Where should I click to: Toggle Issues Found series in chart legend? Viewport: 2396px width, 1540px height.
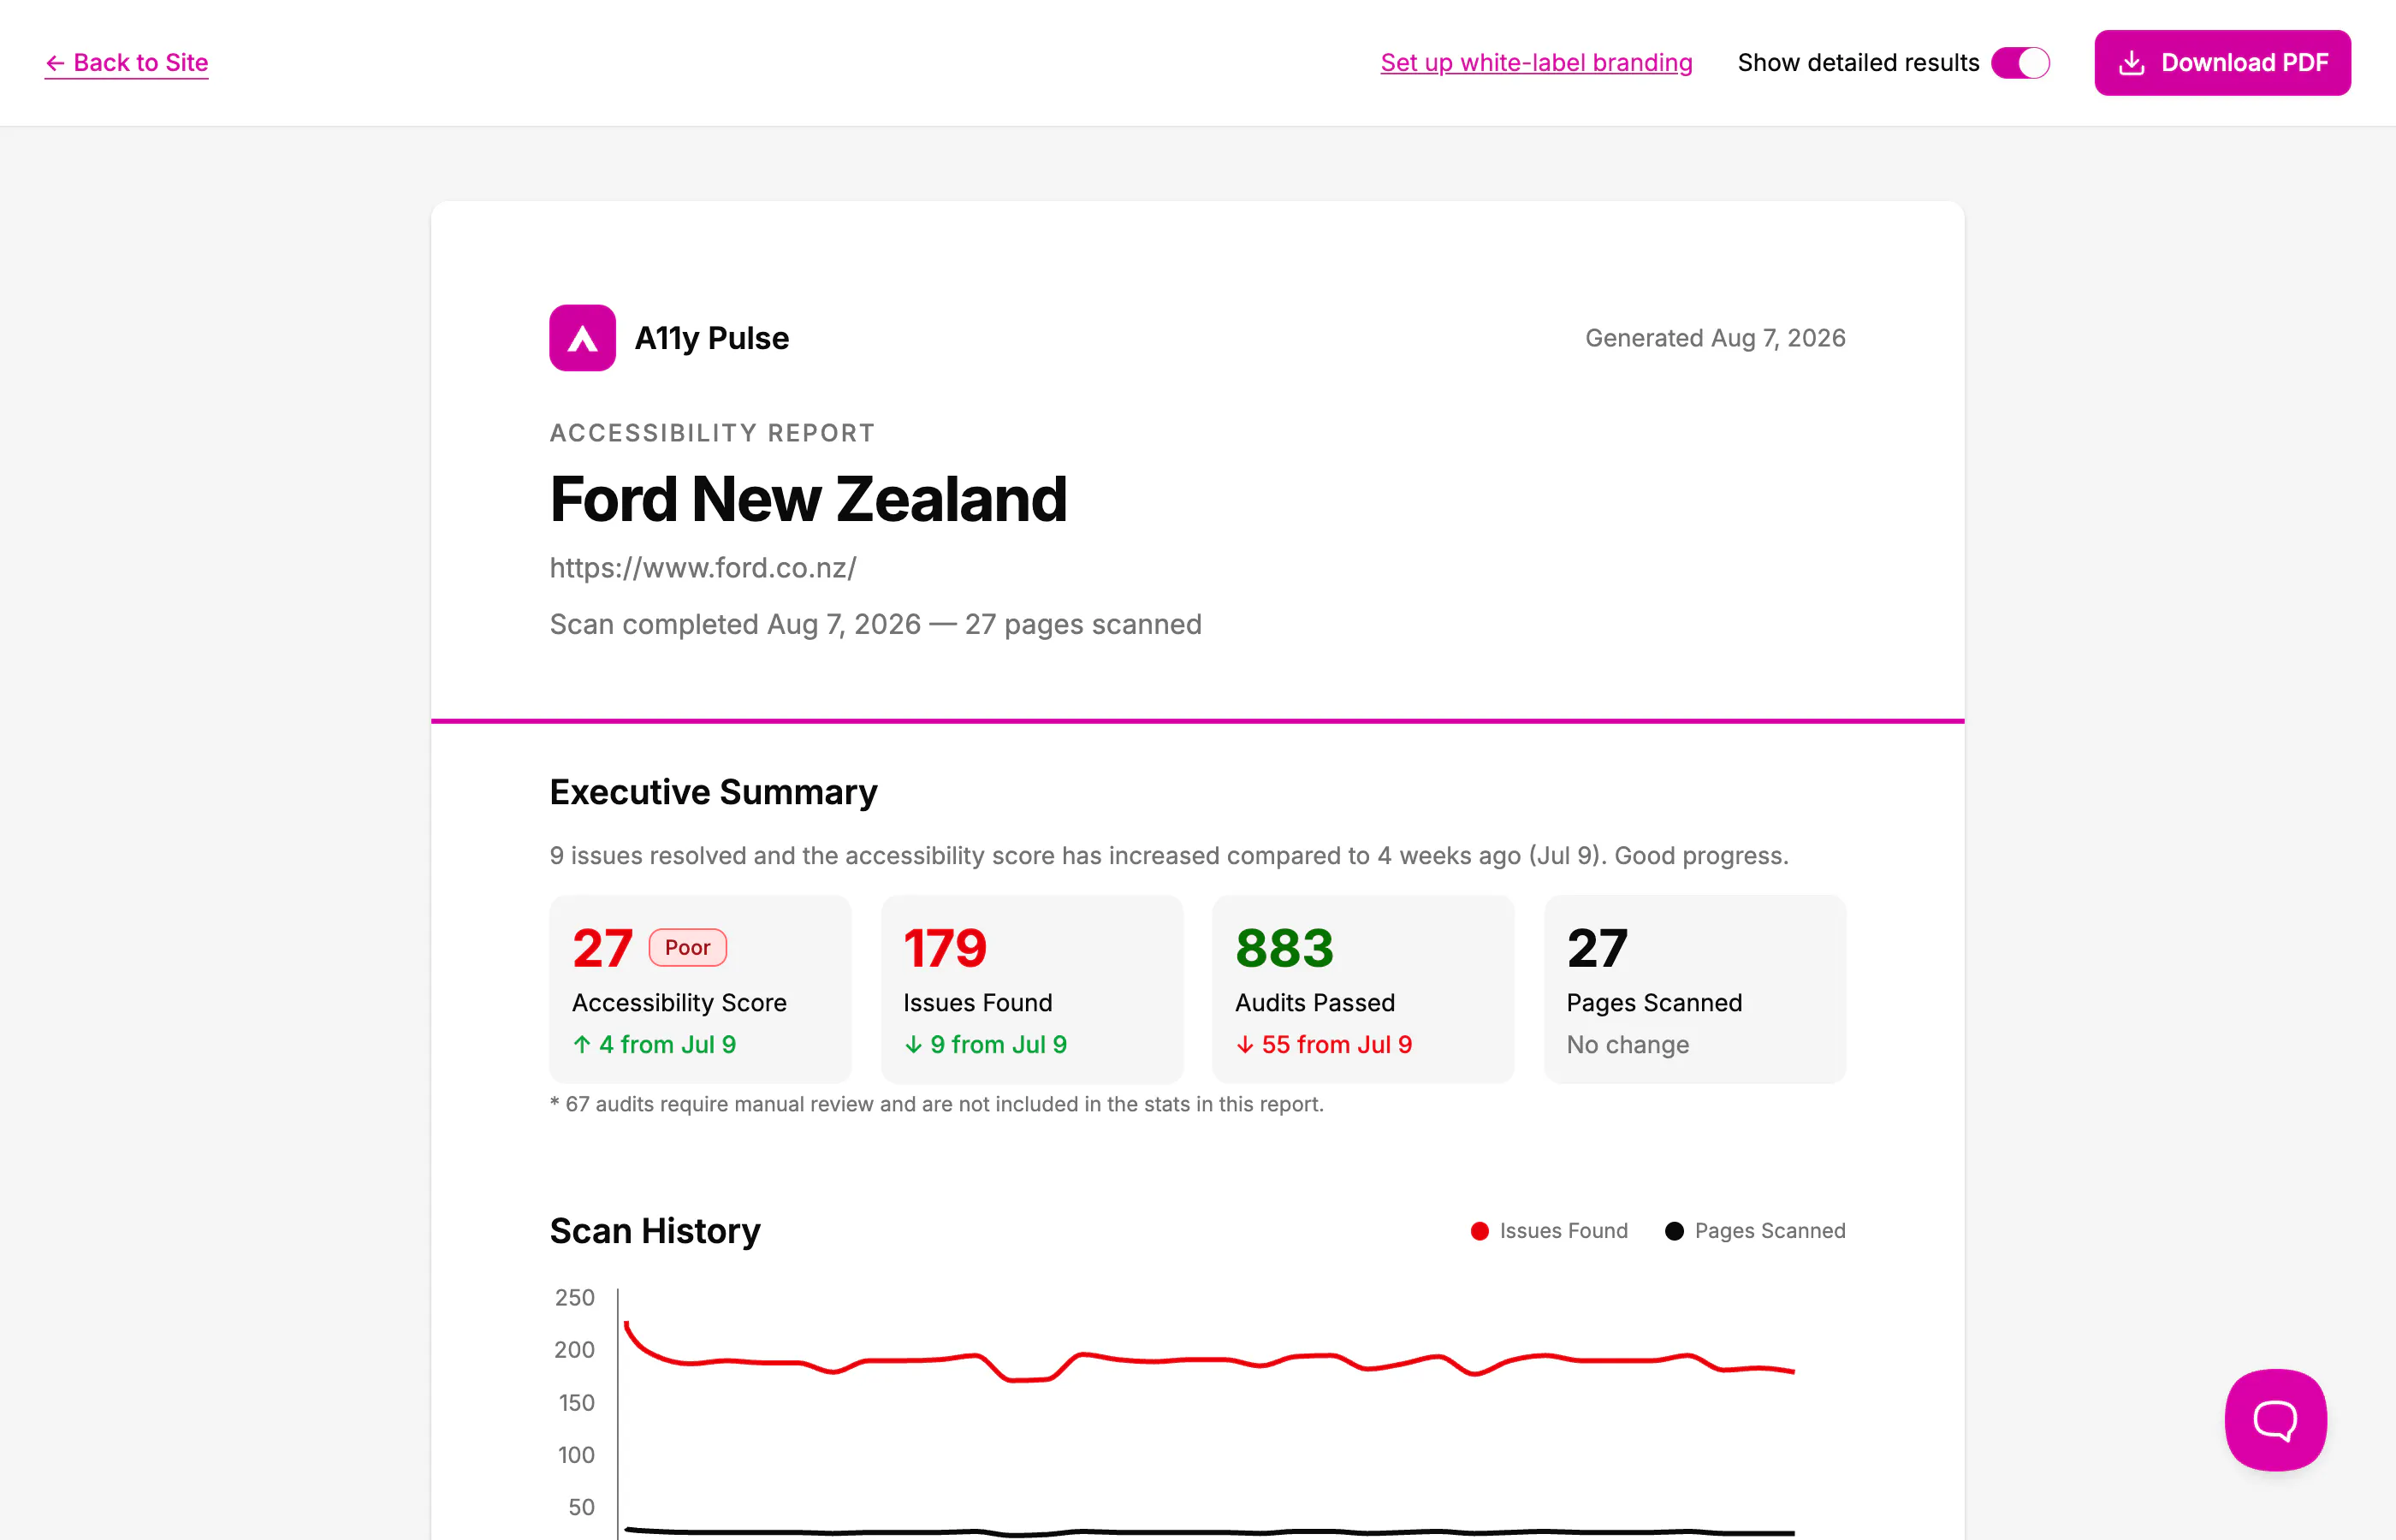[x=1549, y=1231]
